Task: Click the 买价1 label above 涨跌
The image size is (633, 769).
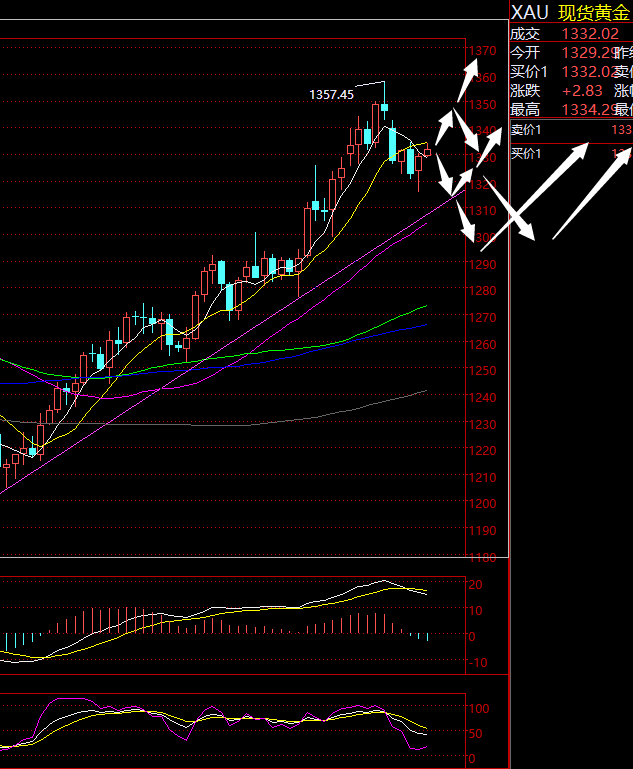Action: (529, 72)
